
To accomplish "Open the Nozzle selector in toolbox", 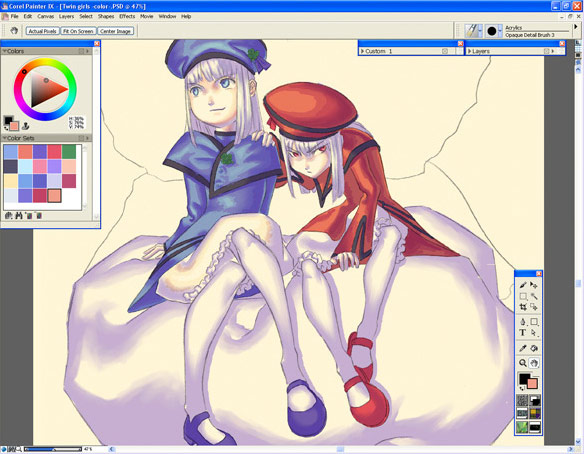I will pyautogui.click(x=535, y=427).
